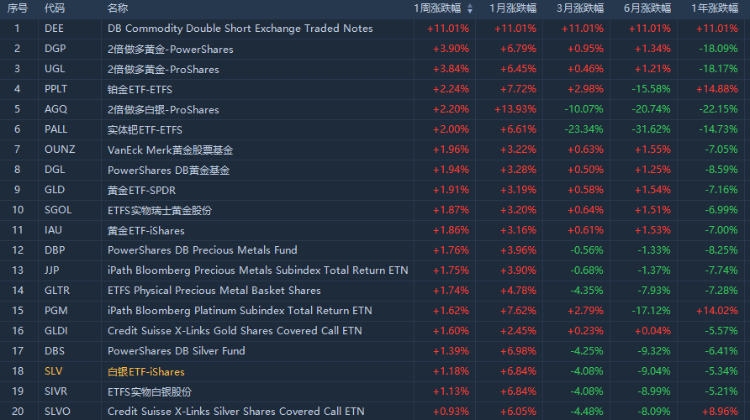Screen dimensions: 750x420
Task: Open the GLD ticker row code
Action: 54,190
